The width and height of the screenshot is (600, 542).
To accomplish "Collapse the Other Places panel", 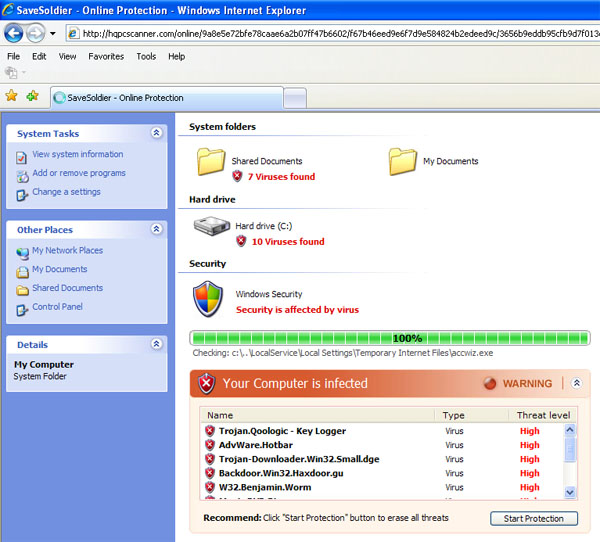I will click(x=157, y=229).
